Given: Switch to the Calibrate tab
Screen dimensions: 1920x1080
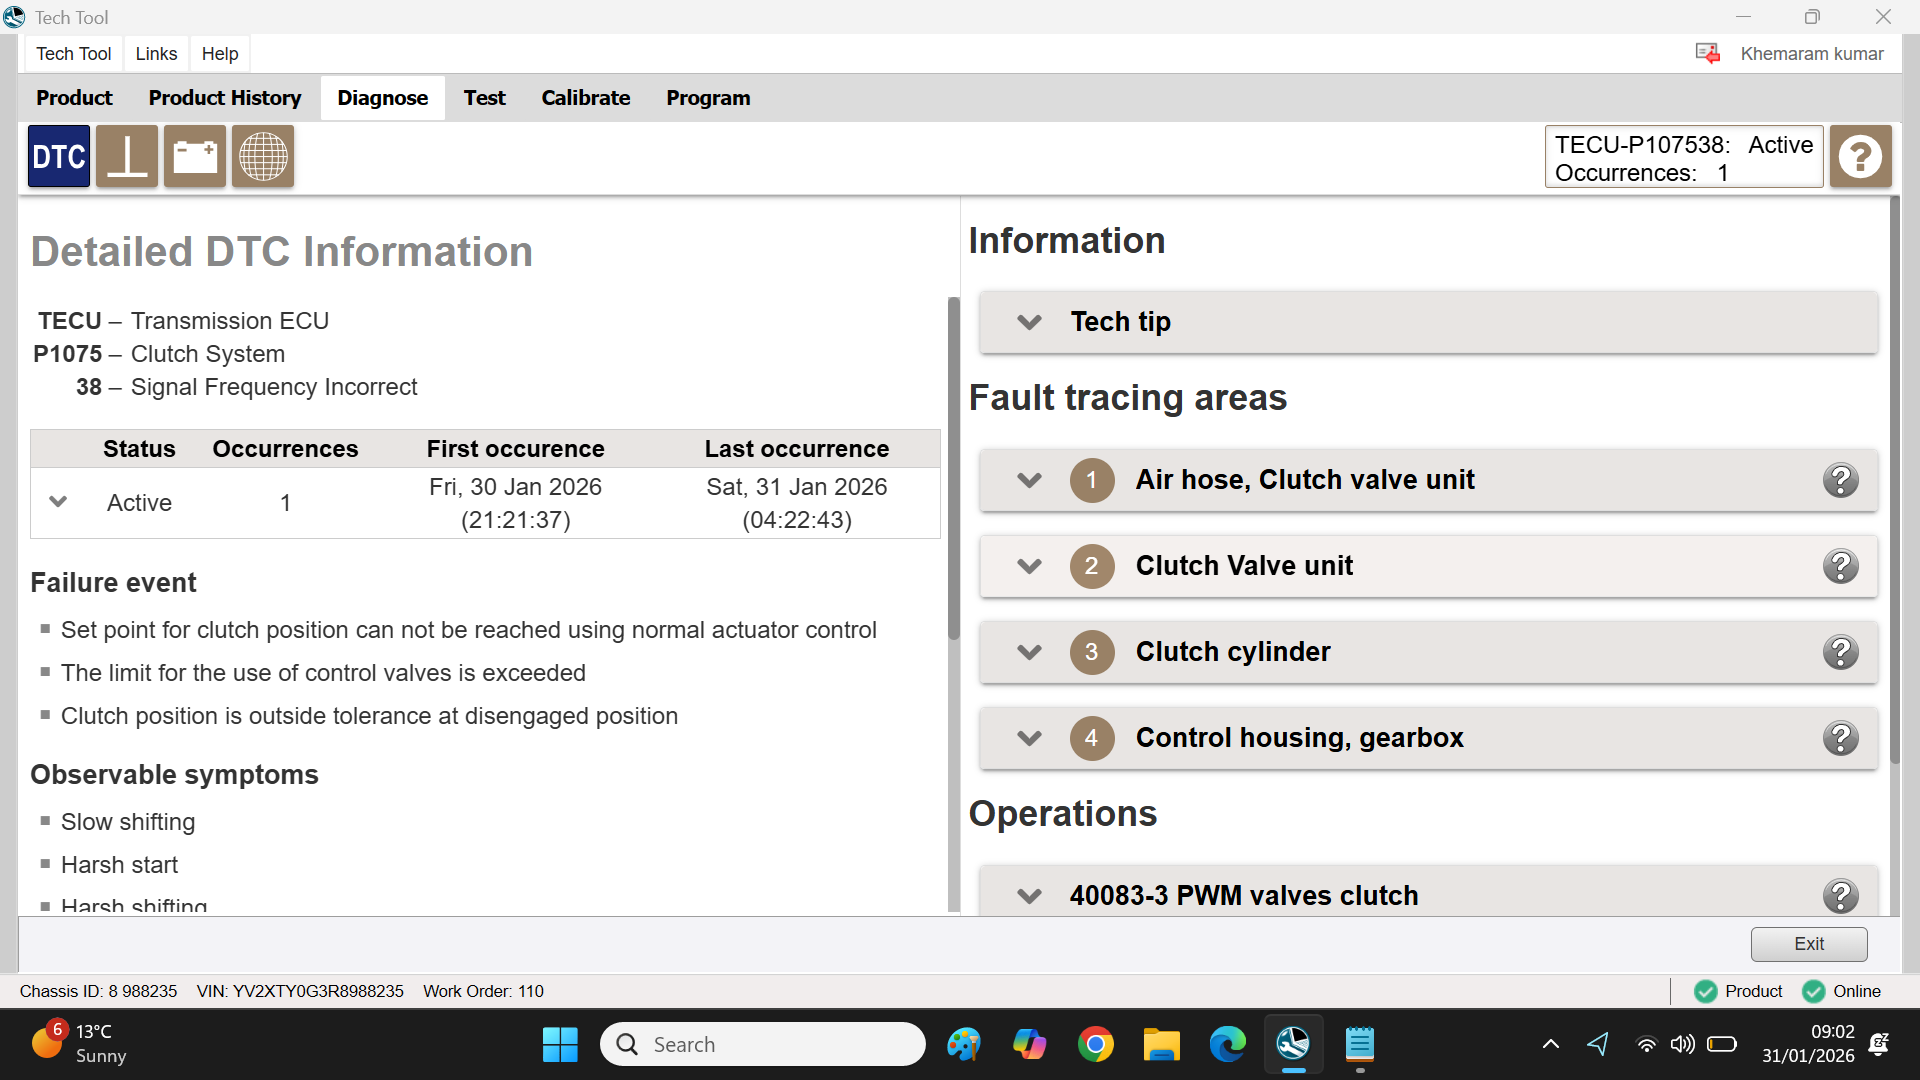Looking at the screenshot, I should tap(586, 98).
